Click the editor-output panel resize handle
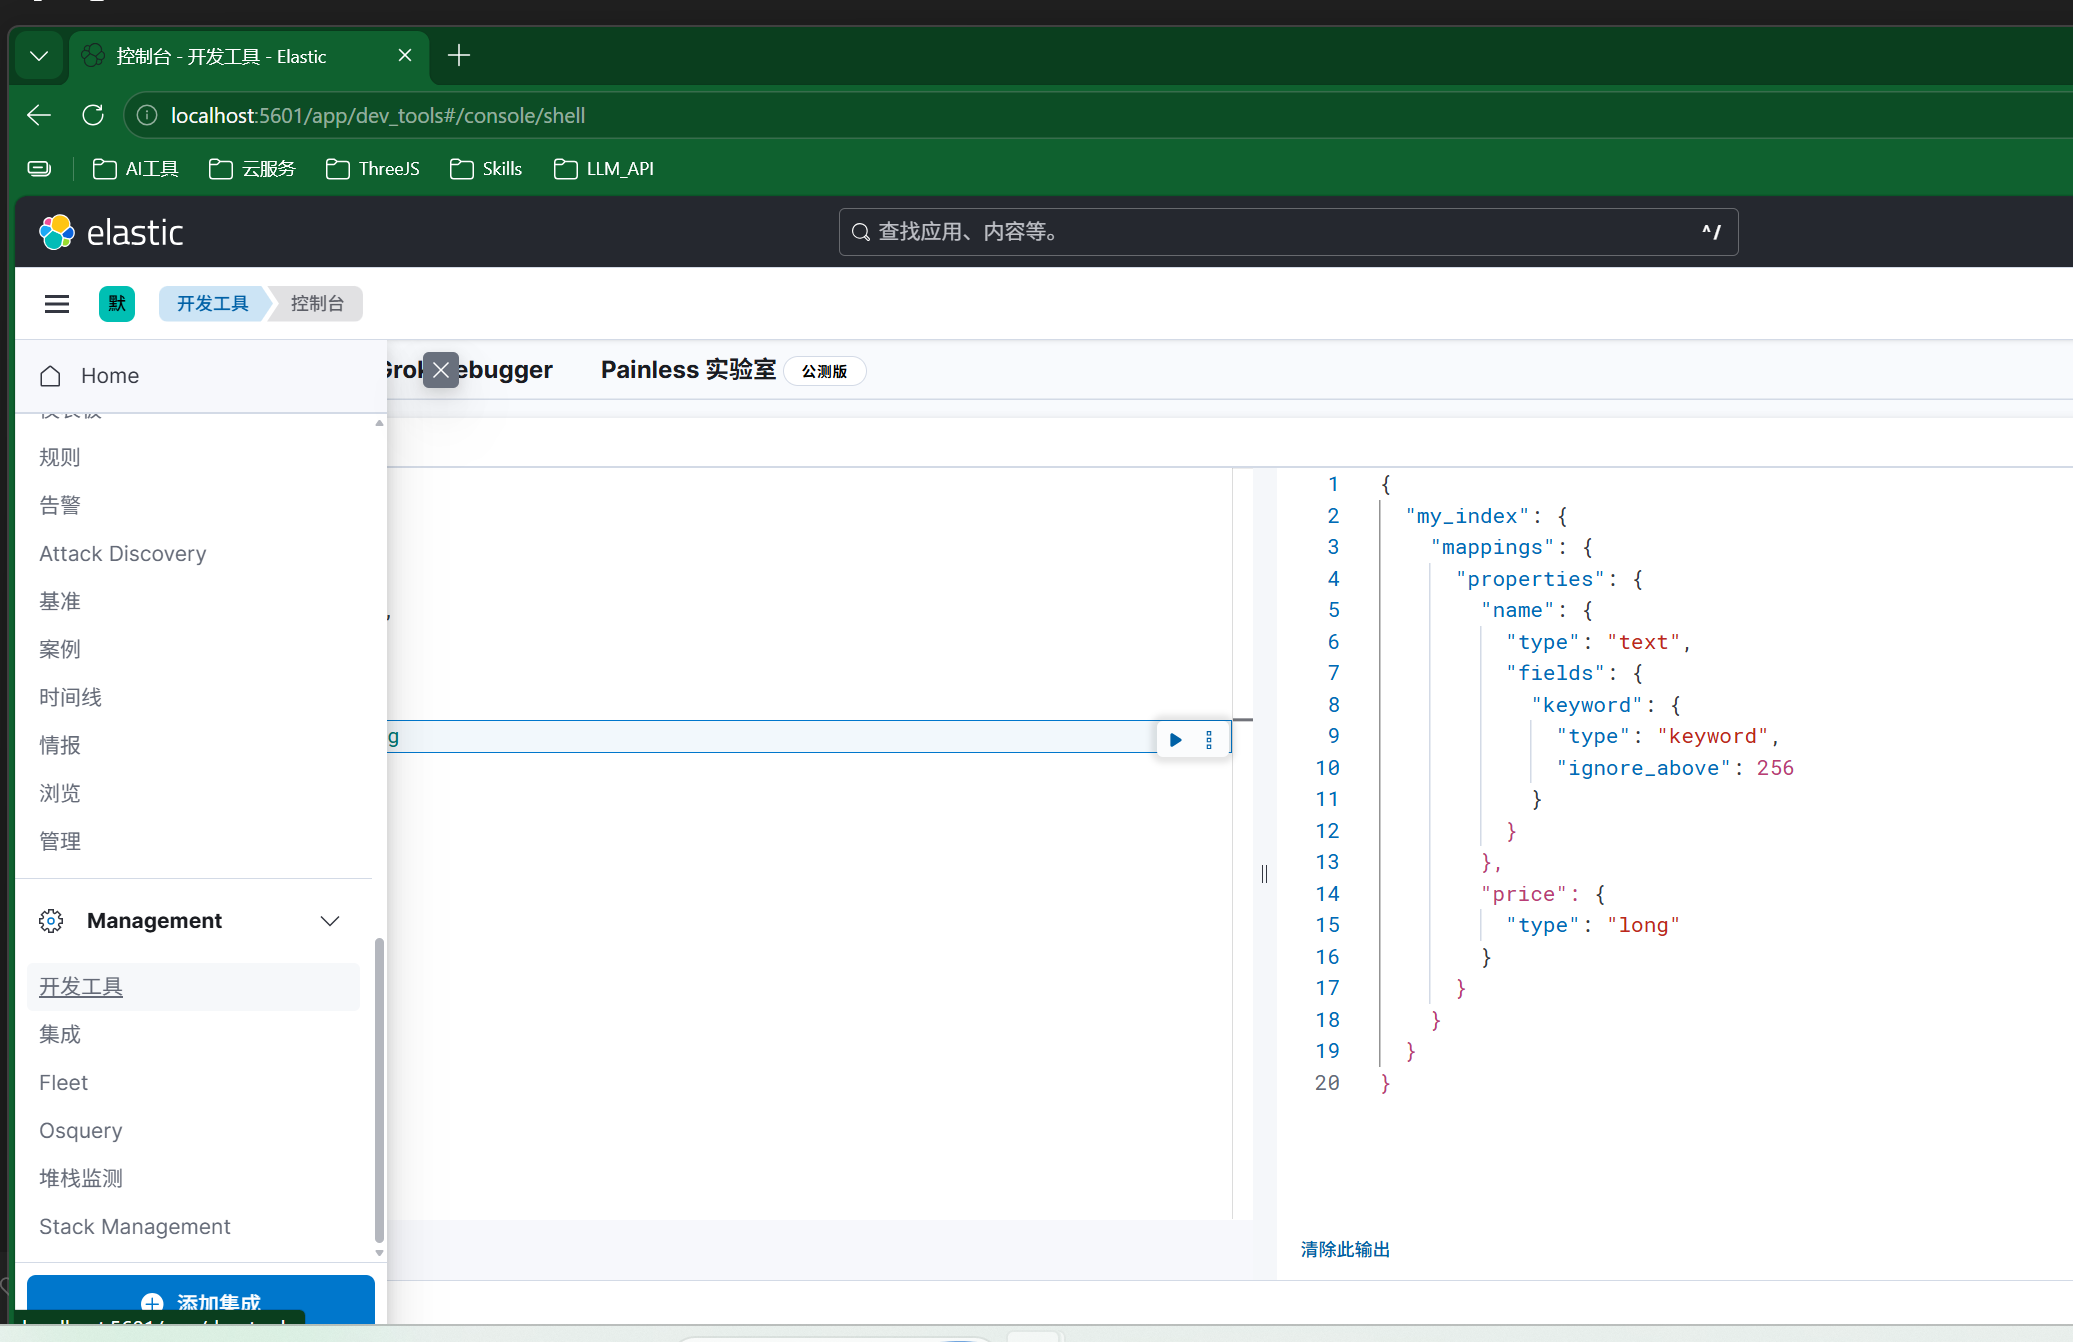Viewport: 2073px width, 1342px height. [x=1264, y=874]
